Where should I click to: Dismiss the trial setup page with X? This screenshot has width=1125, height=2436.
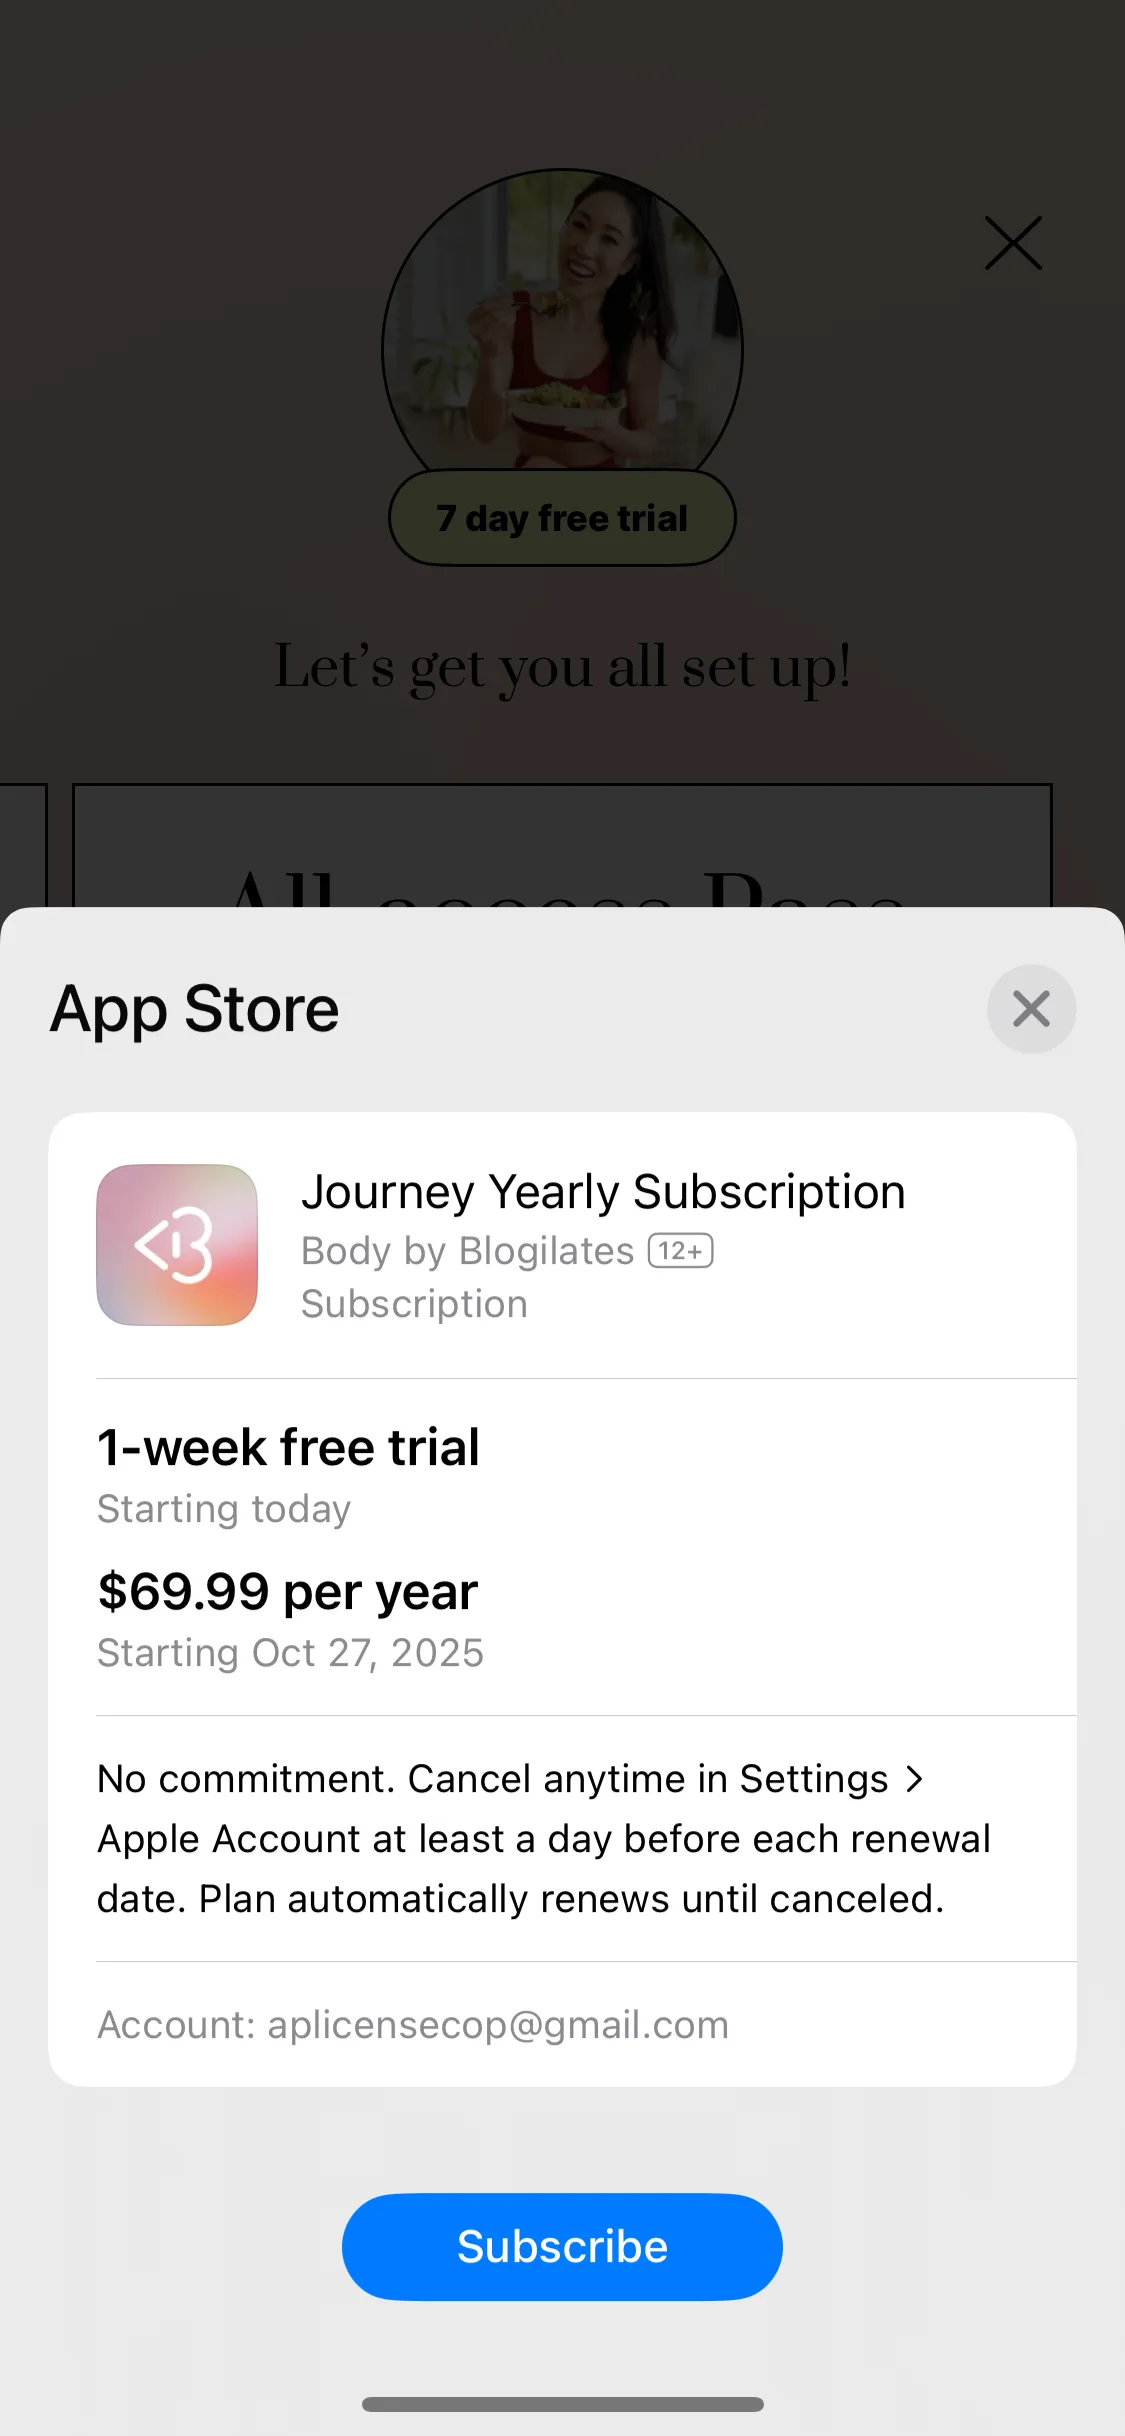pos(1013,243)
